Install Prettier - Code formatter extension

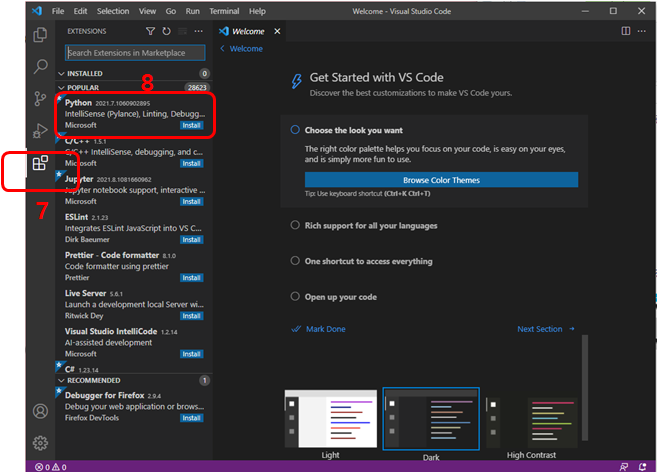(x=191, y=278)
